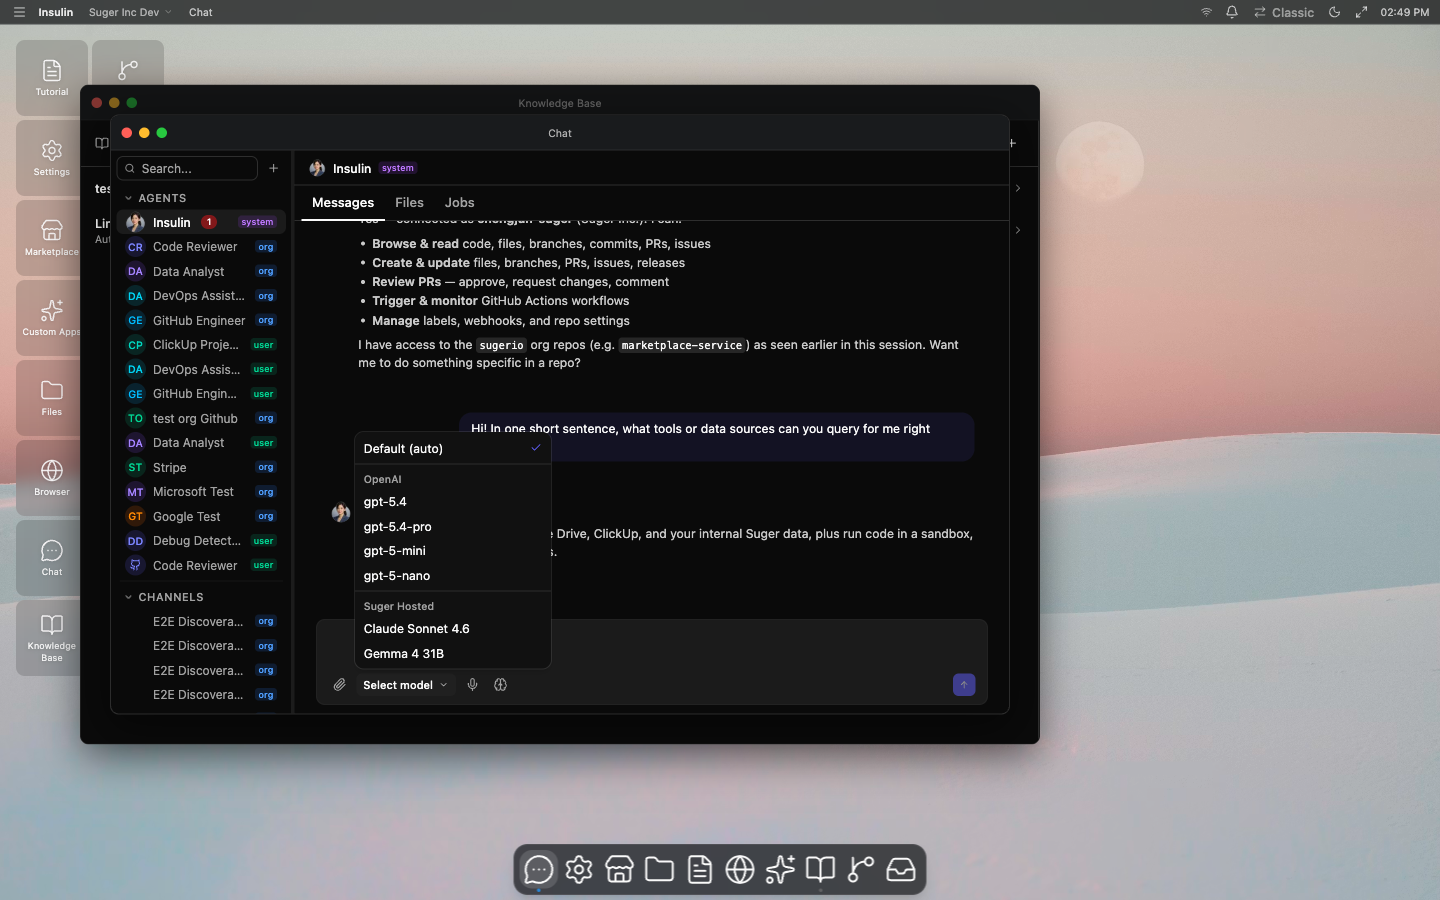Image resolution: width=1440 pixels, height=900 pixels.
Task: Select the Insulin system agent
Action: pyautogui.click(x=201, y=222)
